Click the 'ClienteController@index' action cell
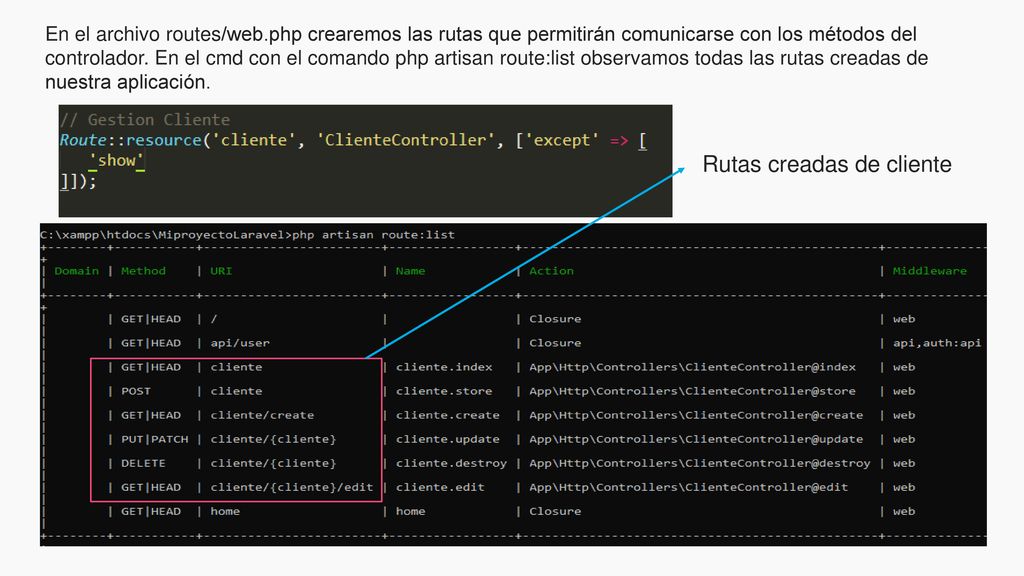1024x576 pixels. point(692,367)
